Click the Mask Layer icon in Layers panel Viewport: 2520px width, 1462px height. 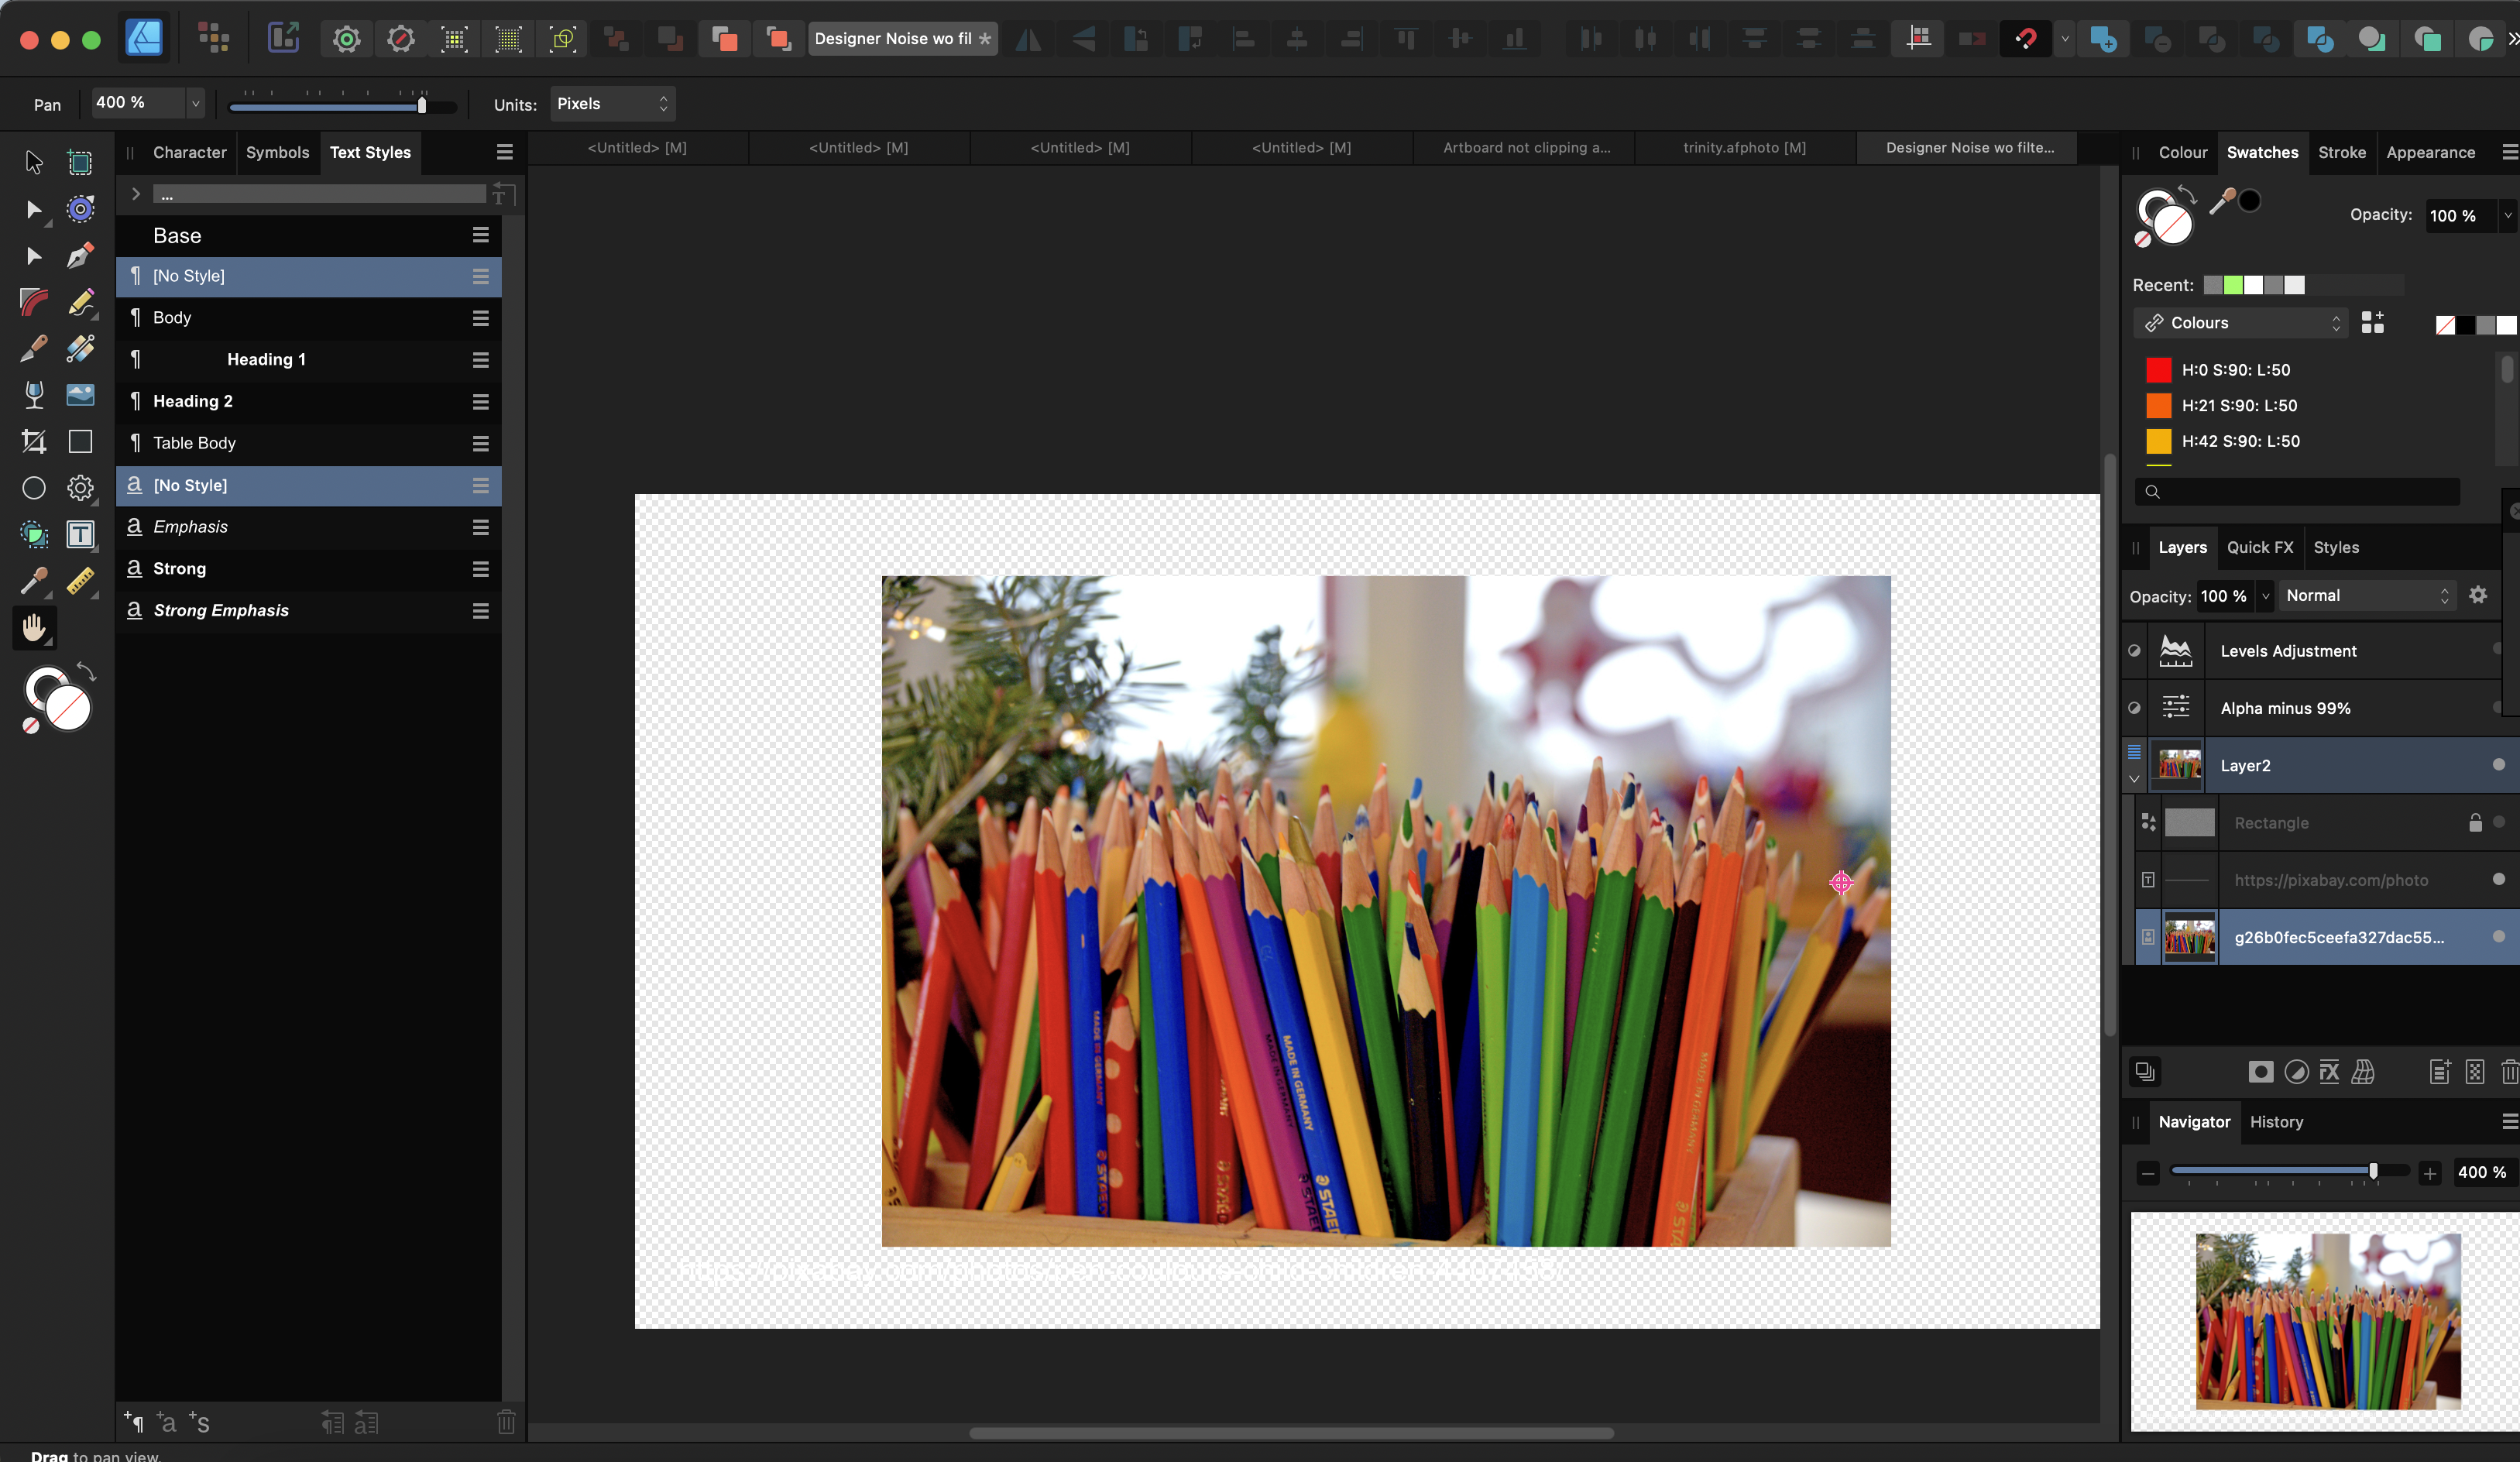click(x=2260, y=1072)
